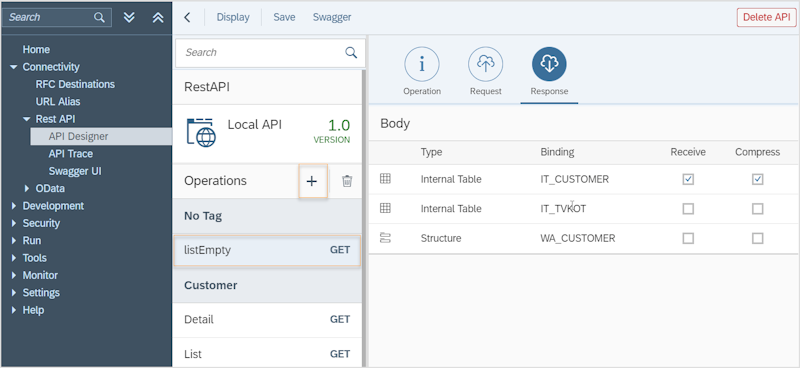Switch to the Request tab label
This screenshot has width=800, height=368.
[486, 91]
